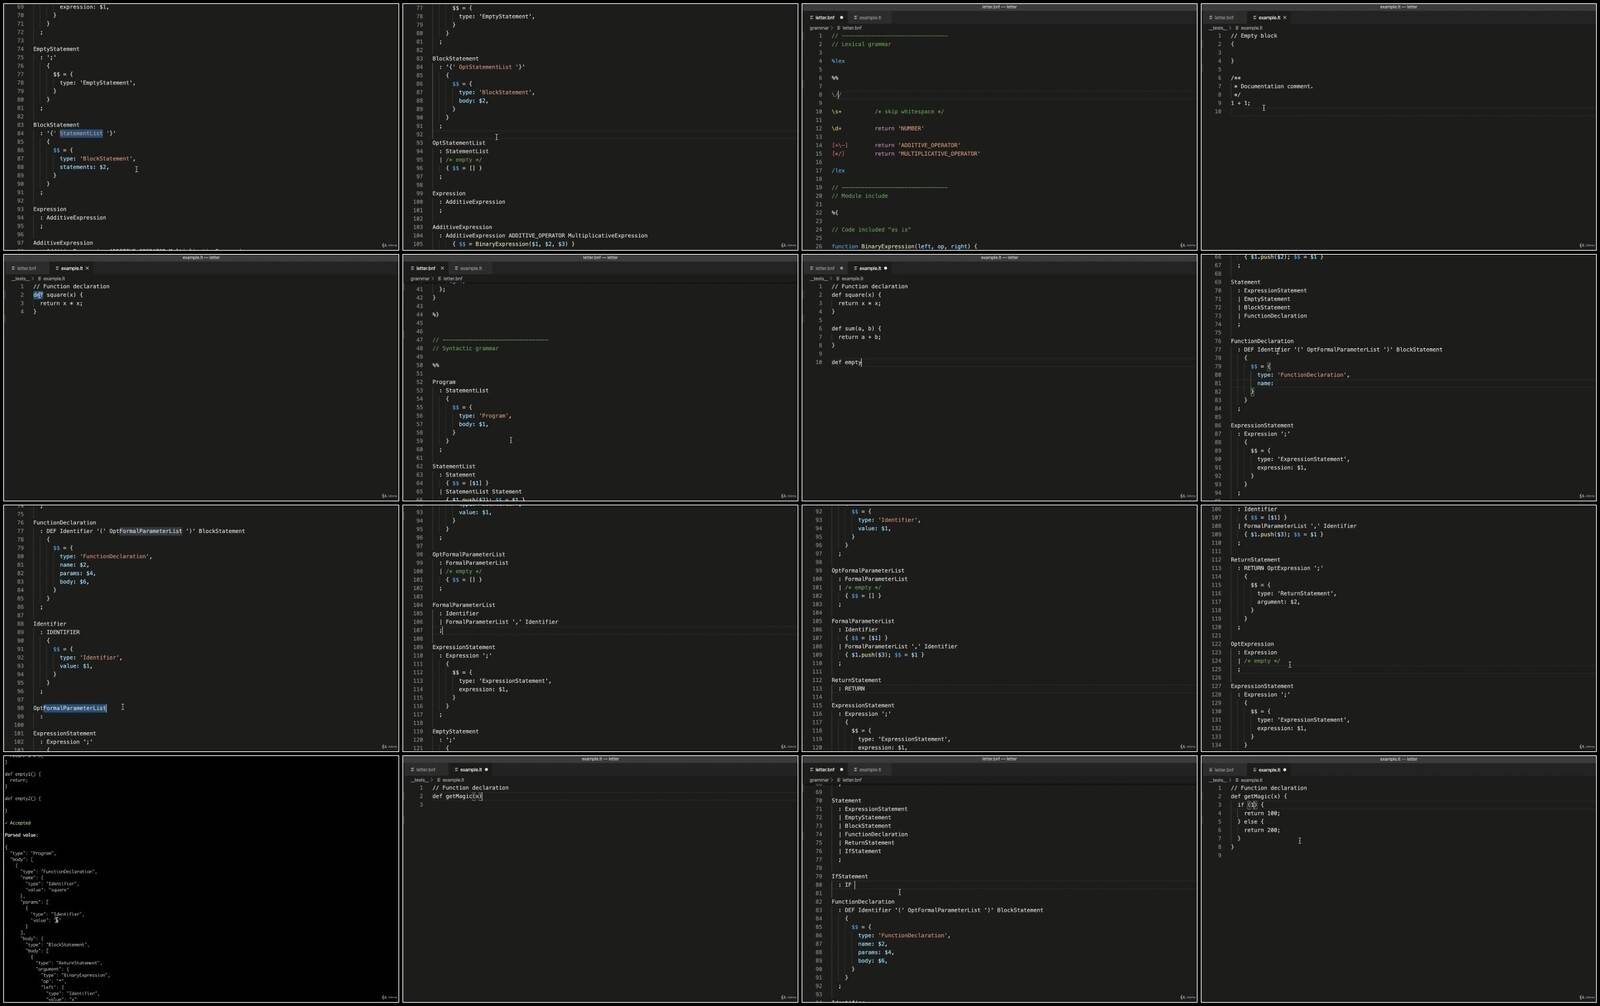Switch to letter.bnf tab in def empty frame

824,268
